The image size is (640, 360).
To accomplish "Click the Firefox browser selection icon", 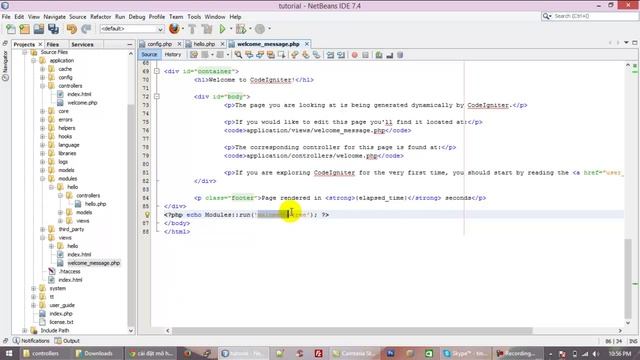I will click(x=174, y=29).
